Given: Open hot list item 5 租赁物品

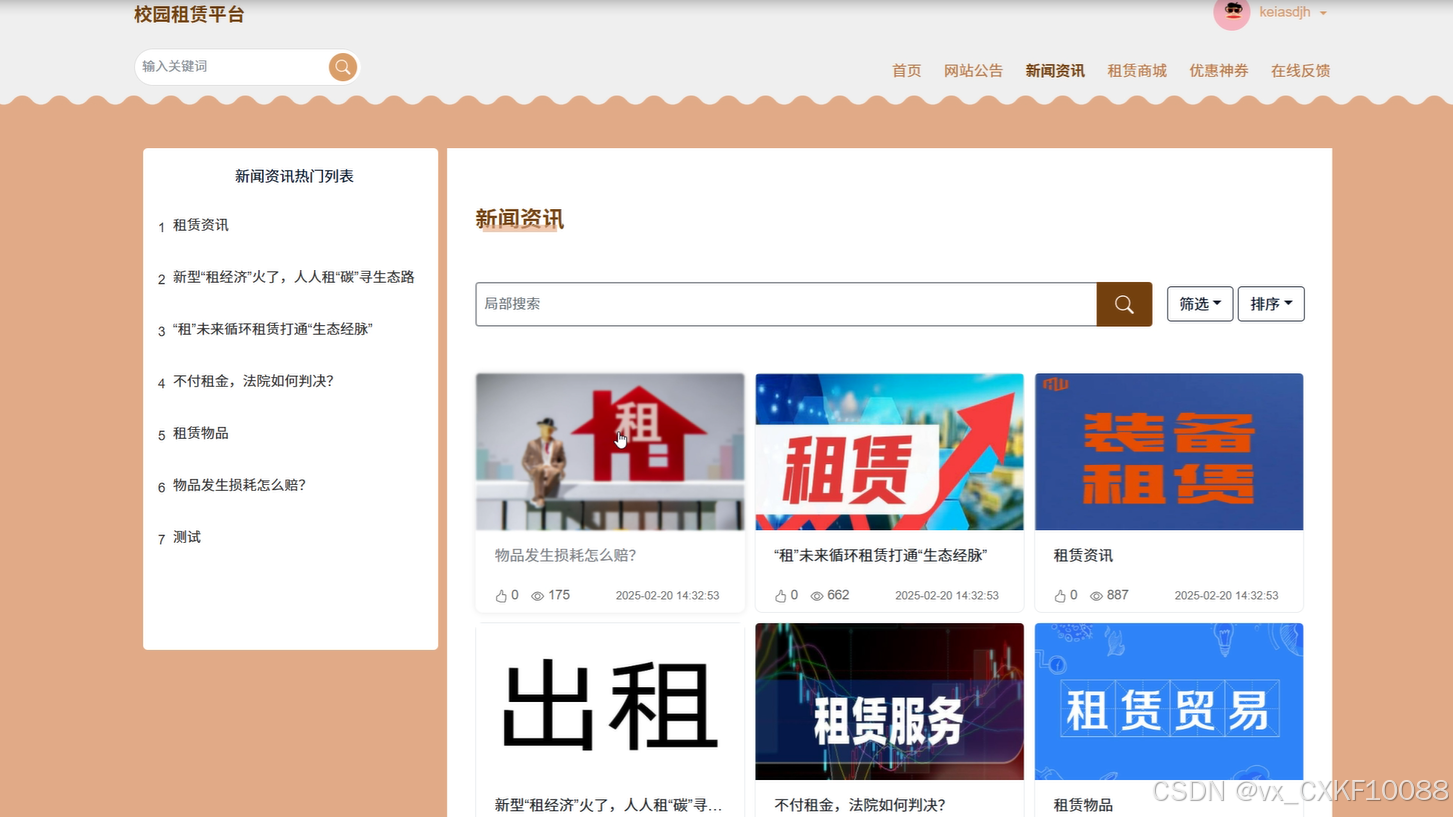Looking at the screenshot, I should tap(201, 433).
